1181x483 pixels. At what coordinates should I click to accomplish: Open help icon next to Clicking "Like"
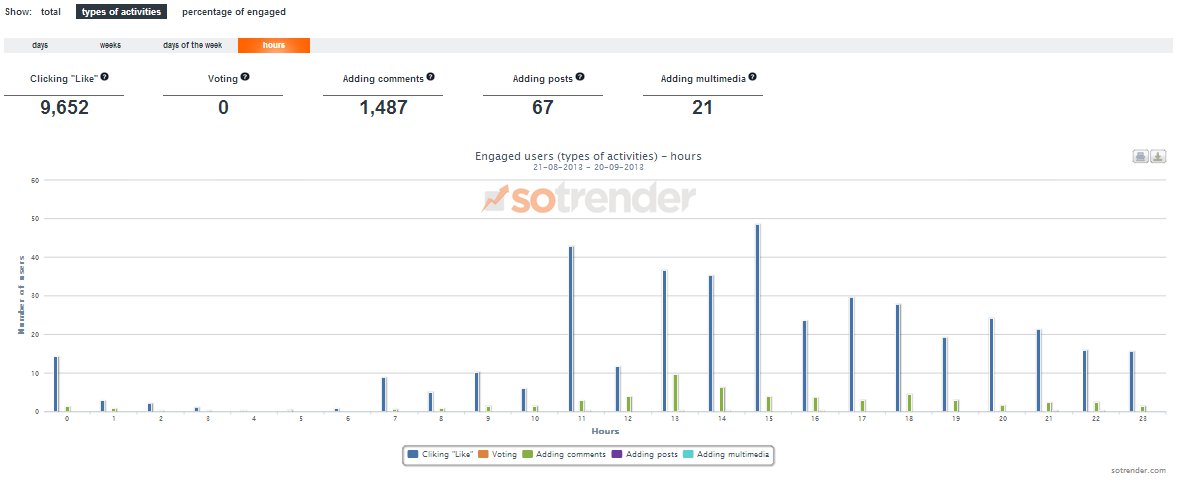click(105, 77)
